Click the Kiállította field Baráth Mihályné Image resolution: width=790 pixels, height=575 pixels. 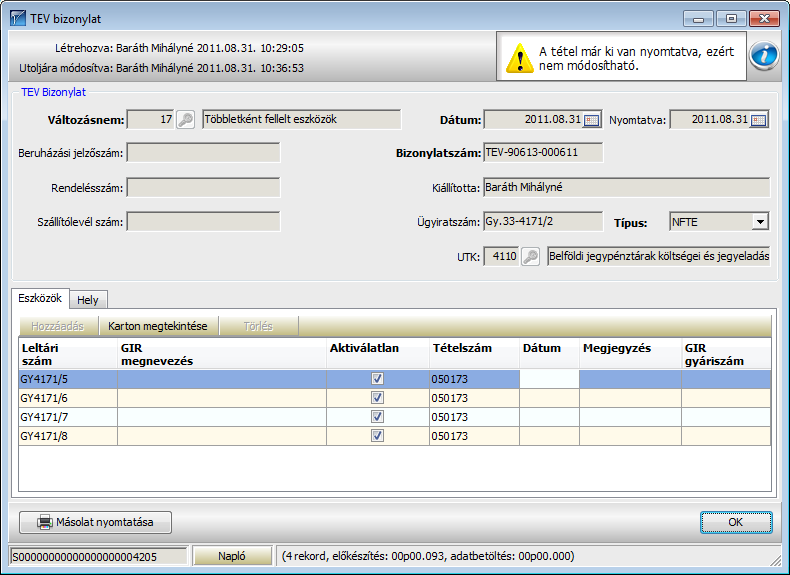626,187
